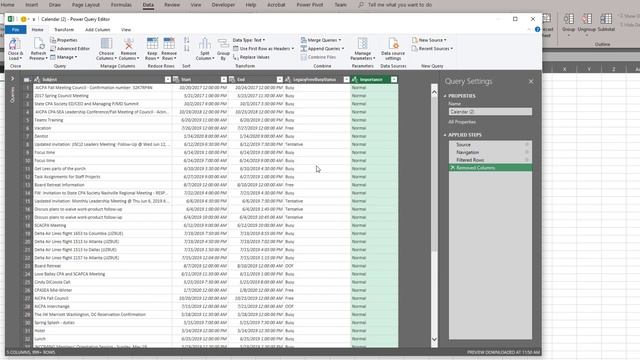Select the Filtered Rows applied step
640x360 pixels.
pos(490,160)
